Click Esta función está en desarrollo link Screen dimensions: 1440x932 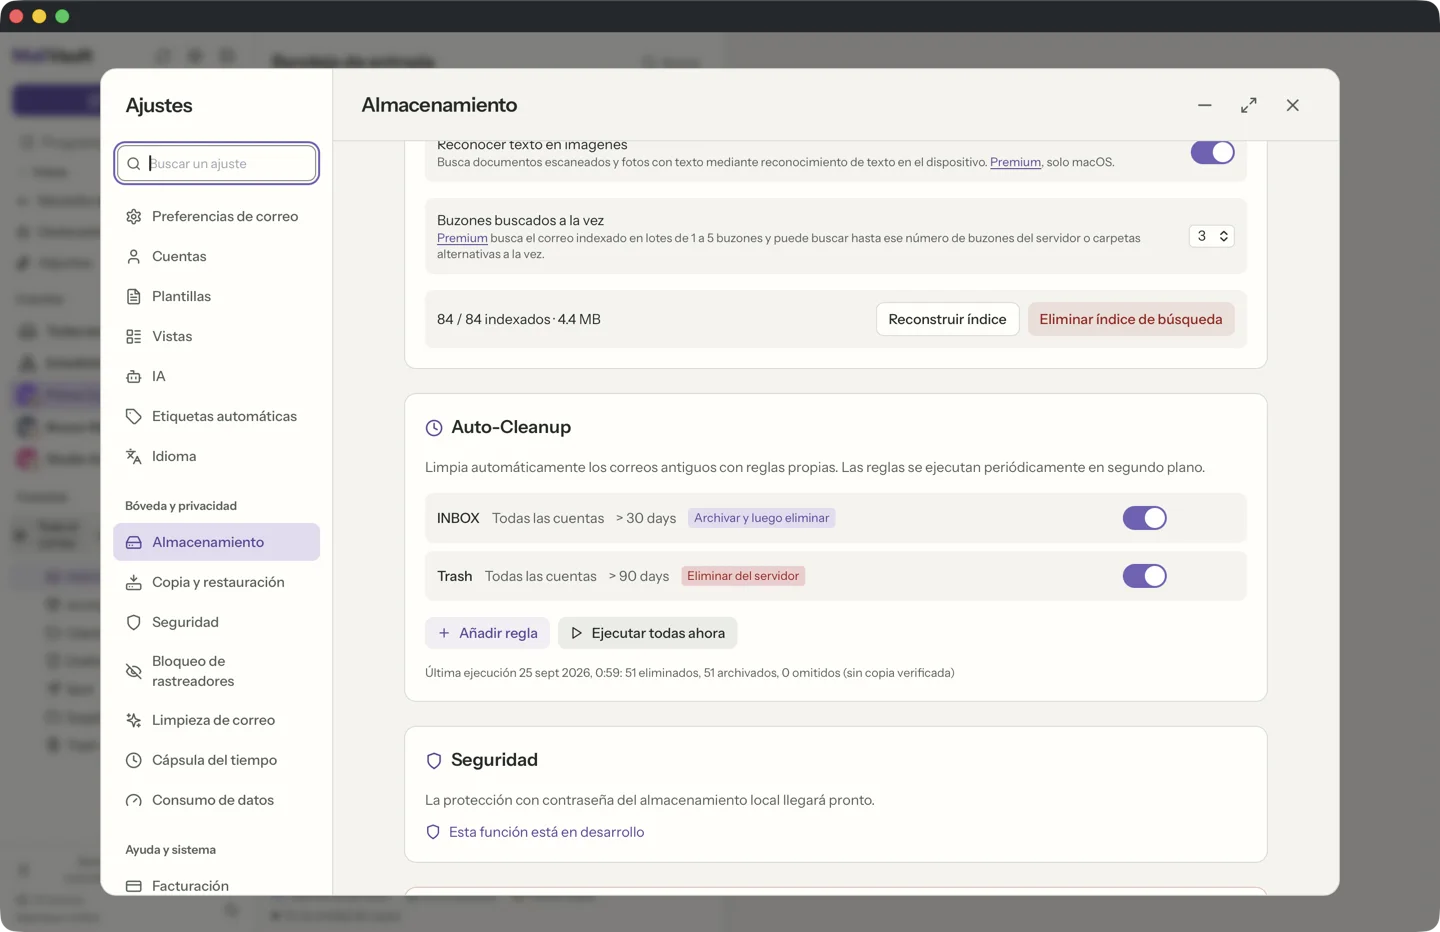tap(546, 832)
